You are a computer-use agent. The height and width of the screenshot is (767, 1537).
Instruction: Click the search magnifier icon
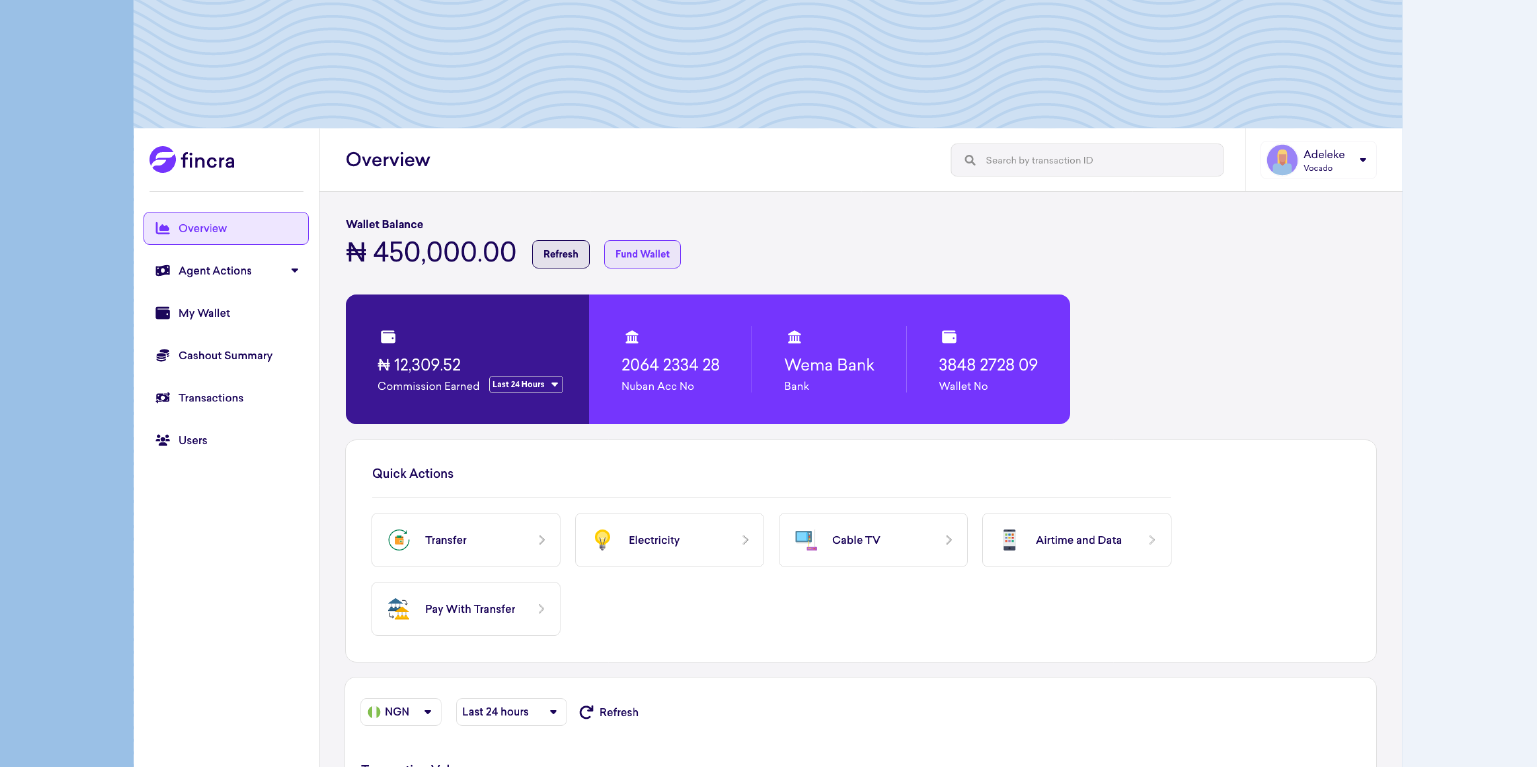[970, 160]
